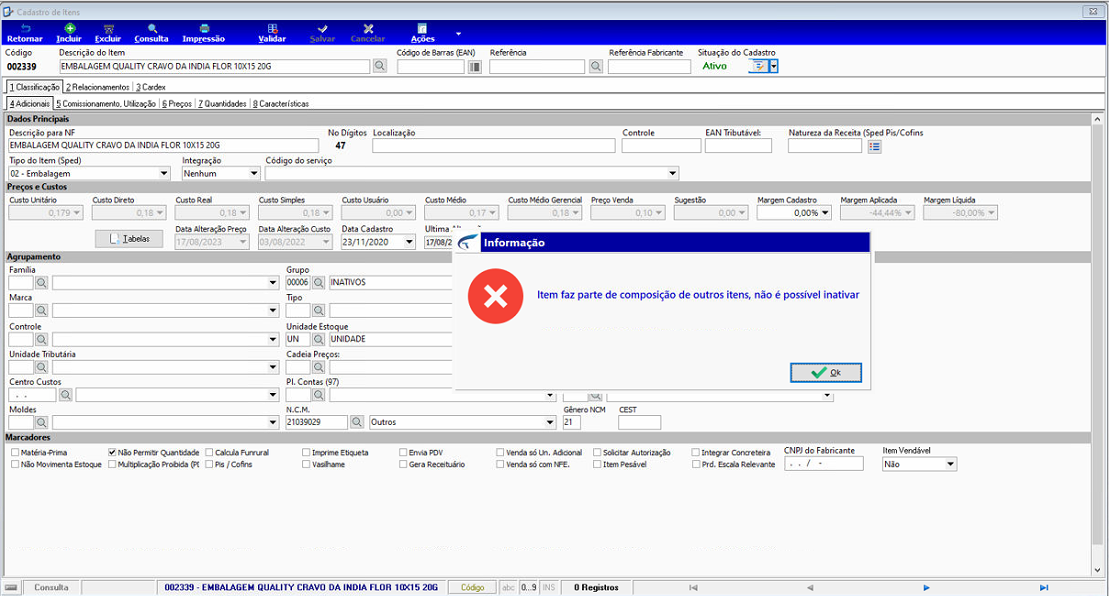This screenshot has width=1109, height=596.
Task: Toggle the Não Movimenta Estoque checkbox
Action: tap(15, 464)
